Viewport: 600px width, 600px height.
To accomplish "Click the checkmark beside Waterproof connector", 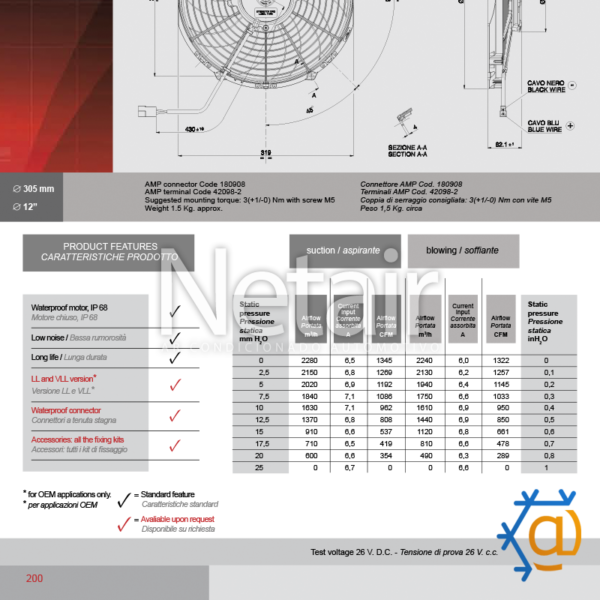I will pyautogui.click(x=175, y=415).
